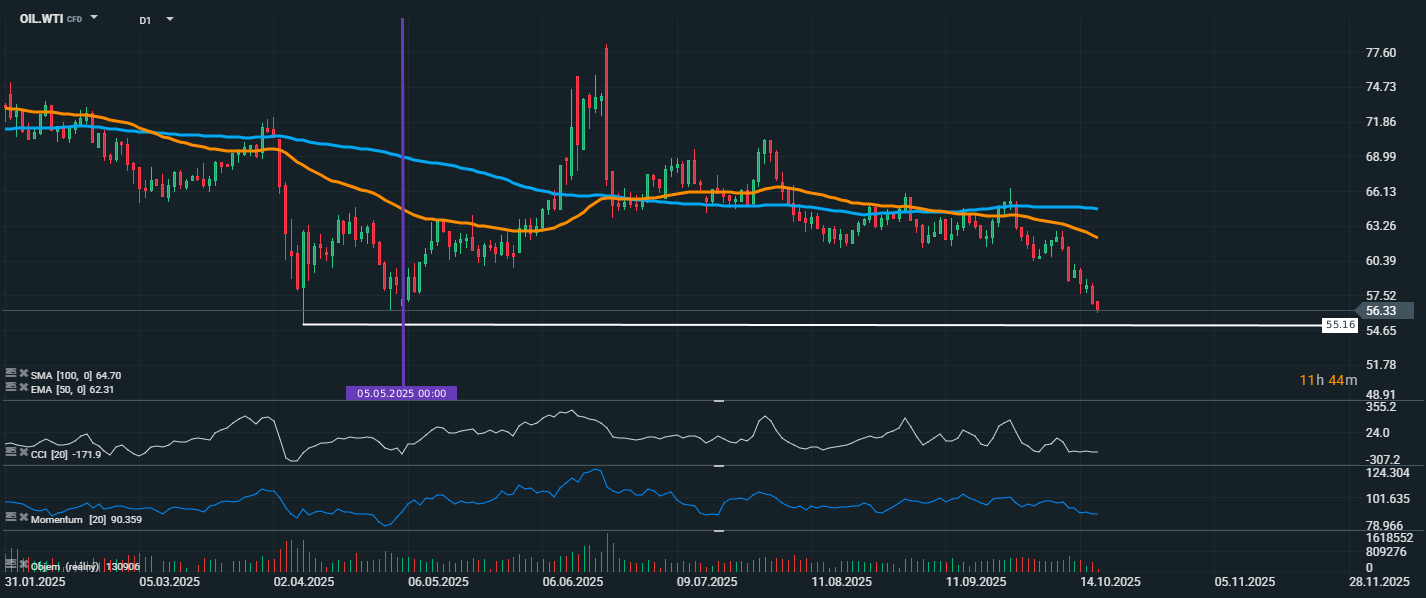Viewport: 1426px width, 598px height.
Task: Remove the SMA indicator with its X
Action: coord(23,373)
